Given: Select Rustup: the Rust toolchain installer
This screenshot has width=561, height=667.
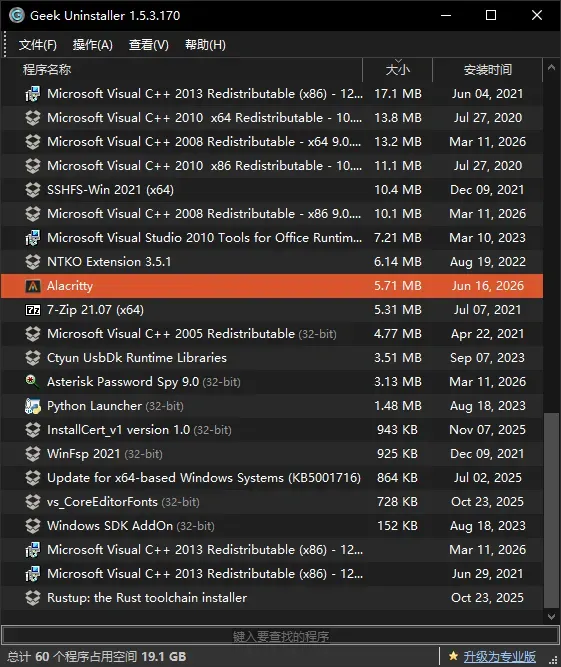Looking at the screenshot, I should [147, 598].
